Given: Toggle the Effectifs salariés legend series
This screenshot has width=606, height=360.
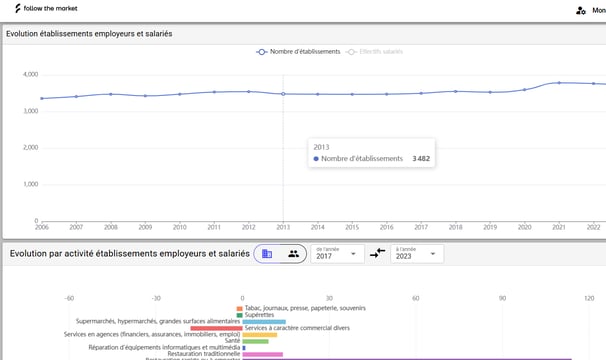Looking at the screenshot, I should click(374, 52).
